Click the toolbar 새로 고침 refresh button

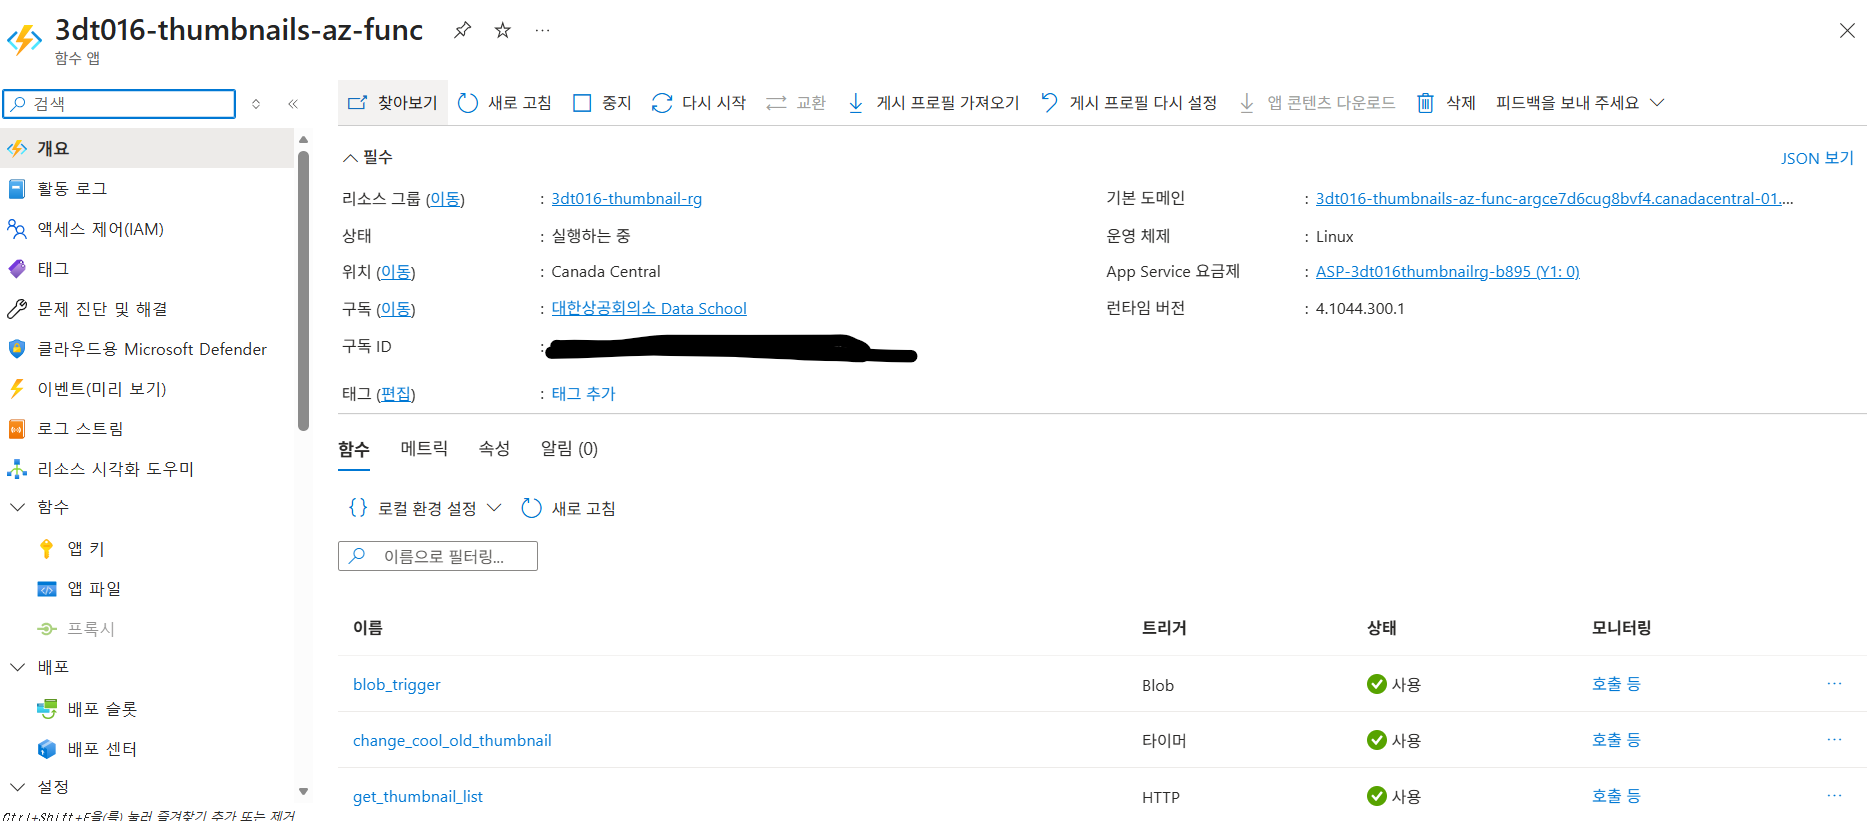505,102
